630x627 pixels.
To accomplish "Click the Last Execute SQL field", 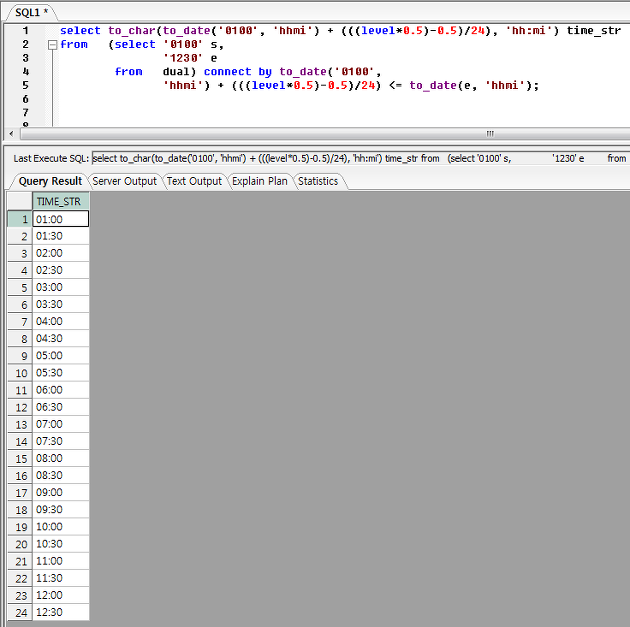I will coord(360,159).
